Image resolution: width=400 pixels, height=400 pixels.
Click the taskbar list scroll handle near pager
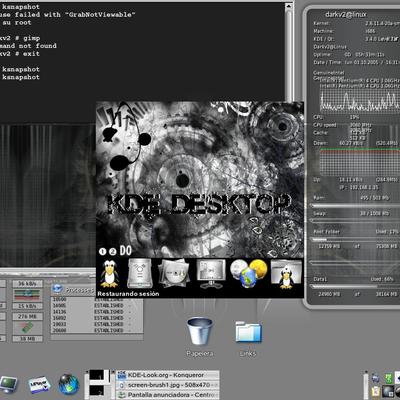point(113,385)
